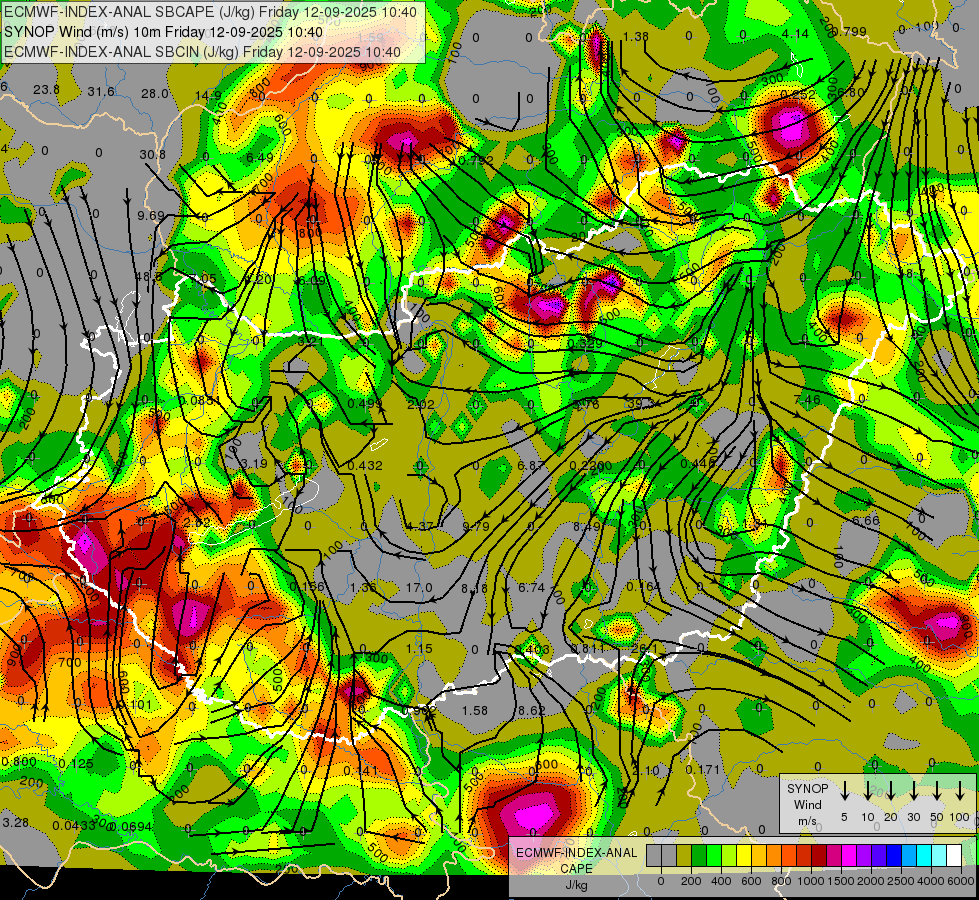Viewport: 979px width, 900px height.
Task: Click the 23.8 value on the map
Action: coord(46,89)
